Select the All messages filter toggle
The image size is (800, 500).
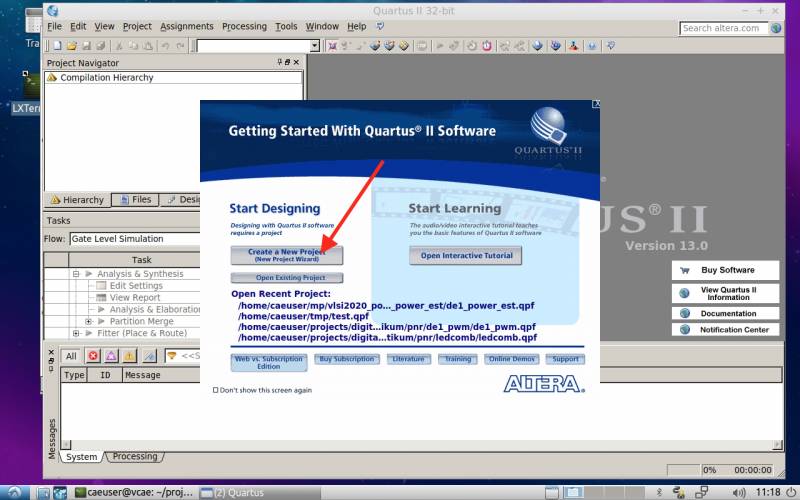[x=71, y=356]
